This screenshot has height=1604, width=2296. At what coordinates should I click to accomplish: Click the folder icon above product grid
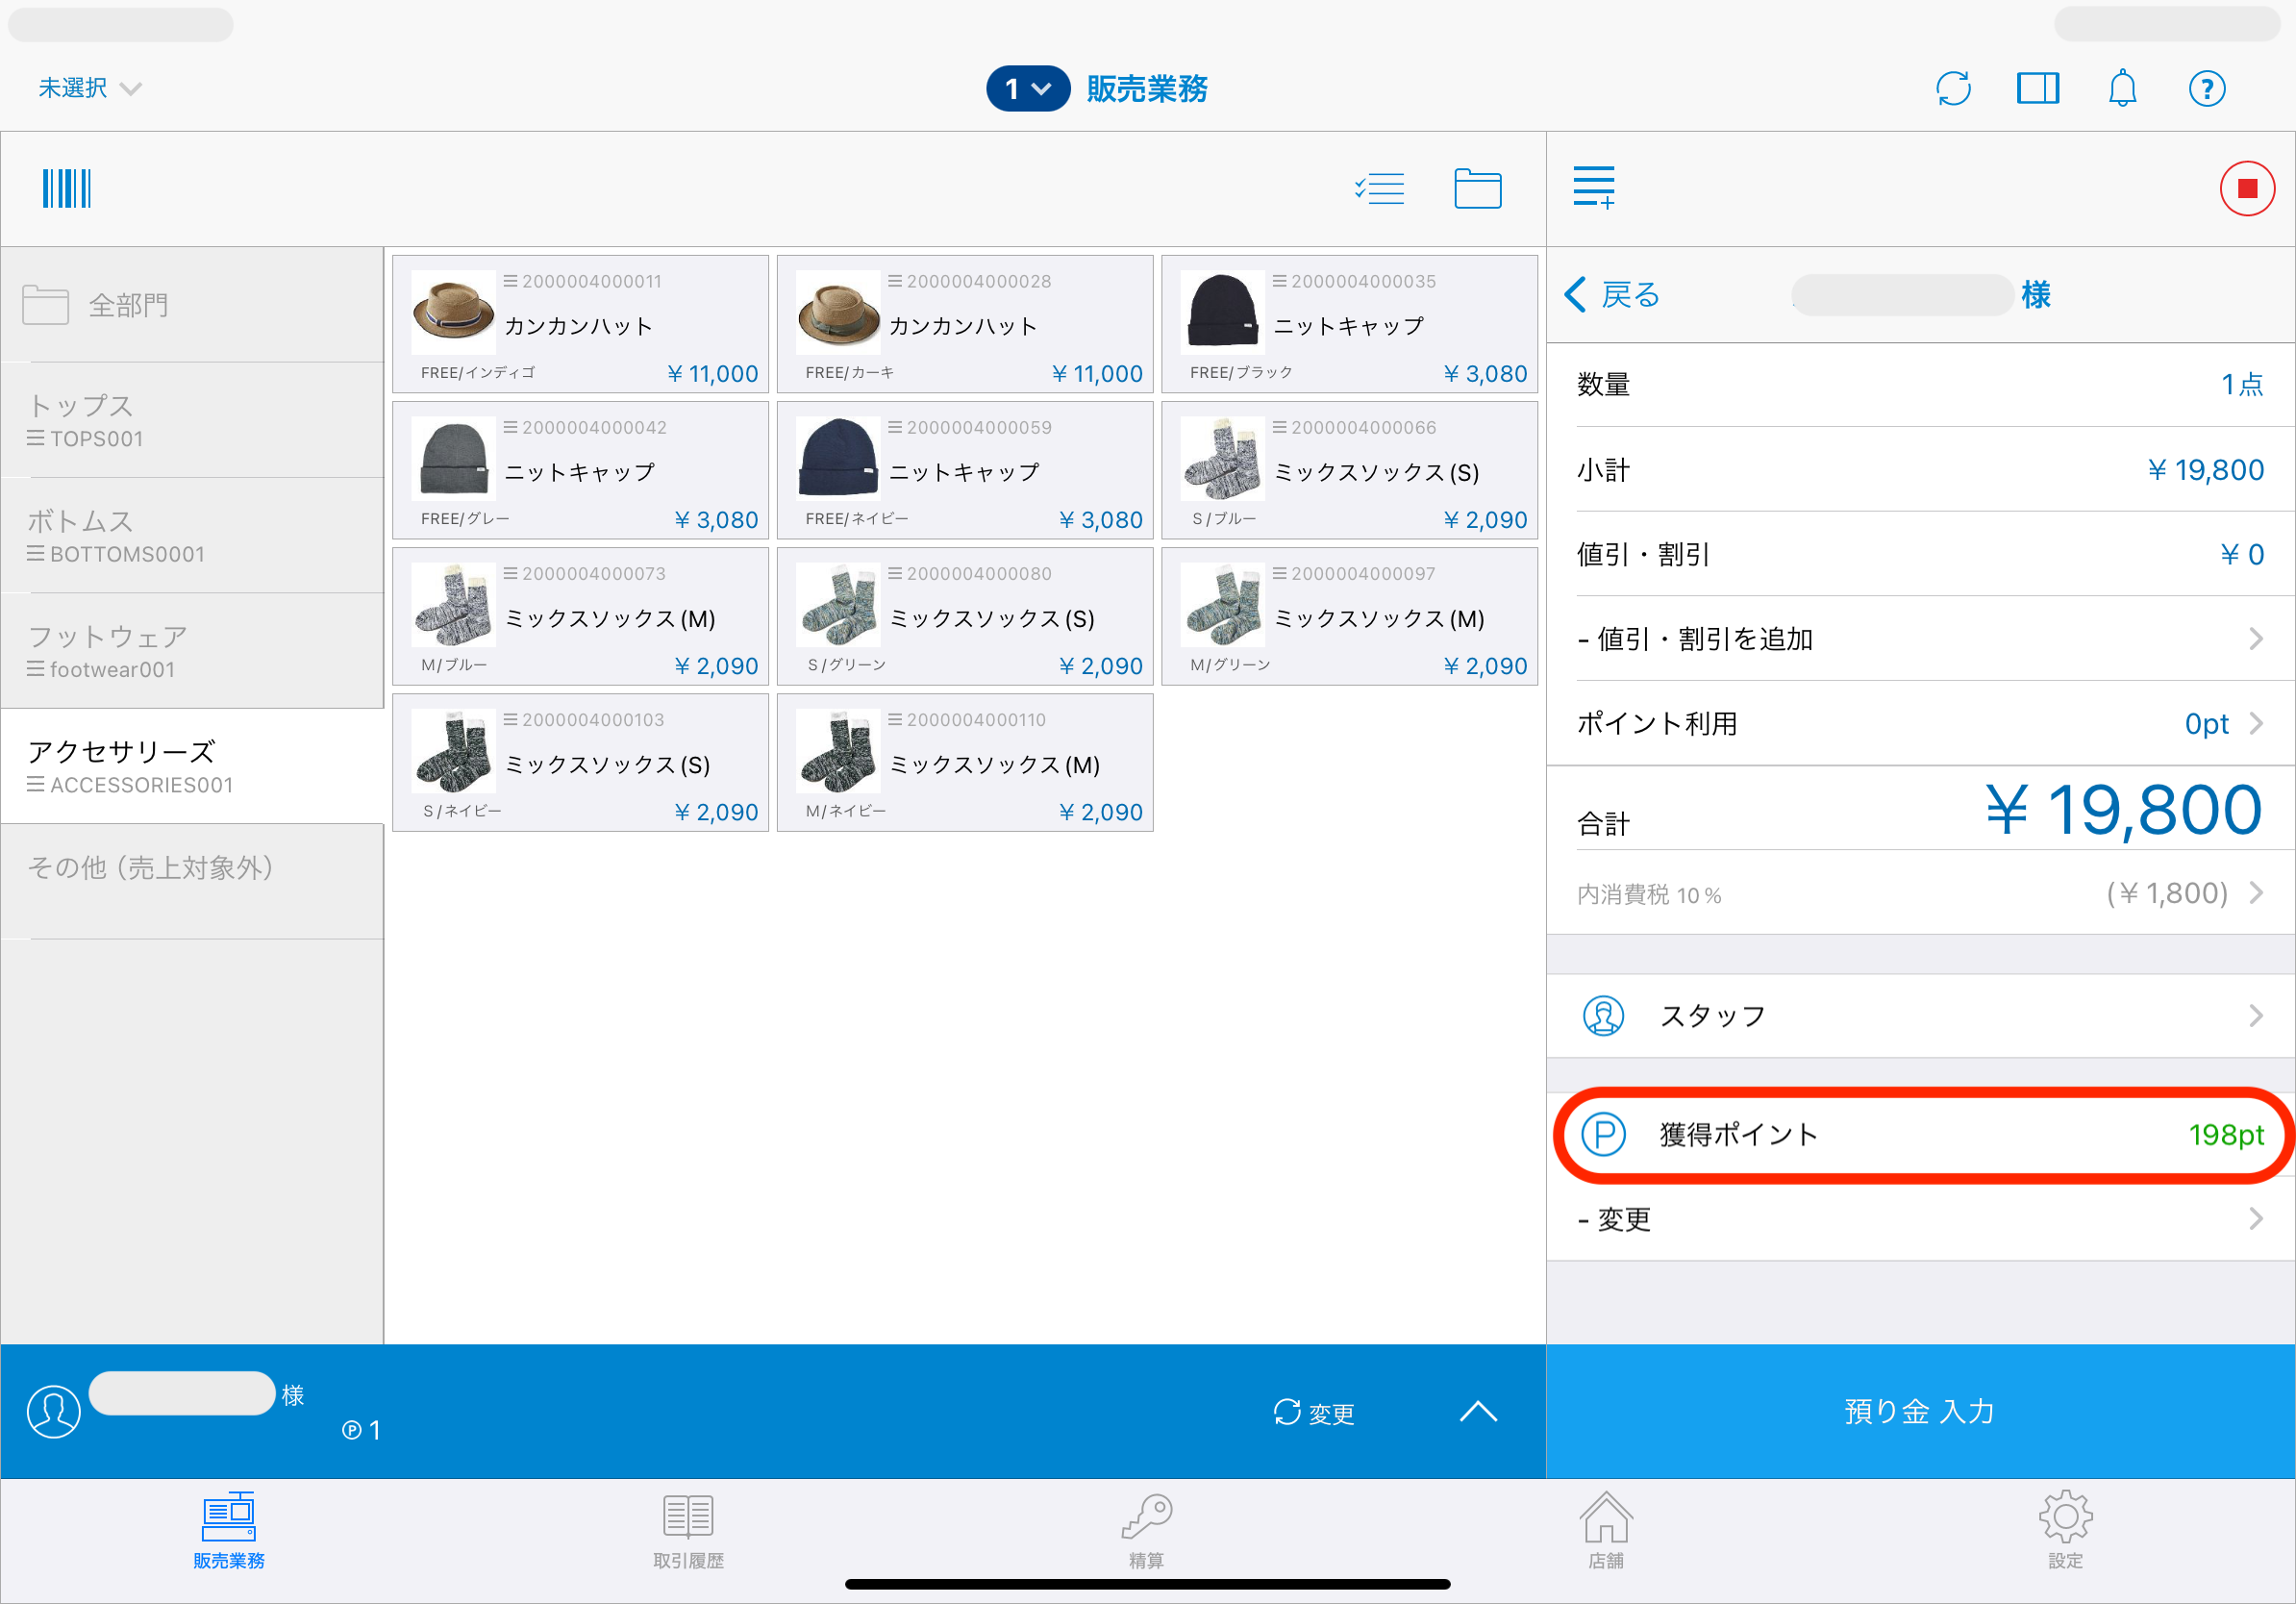[x=1477, y=189]
